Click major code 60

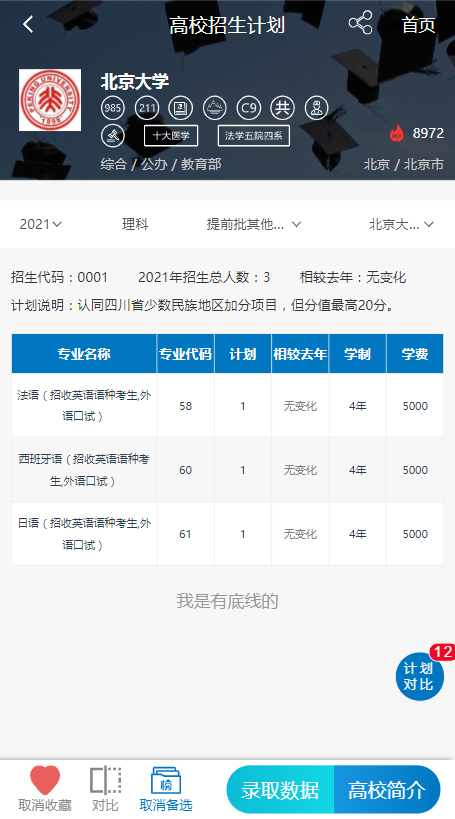point(185,470)
